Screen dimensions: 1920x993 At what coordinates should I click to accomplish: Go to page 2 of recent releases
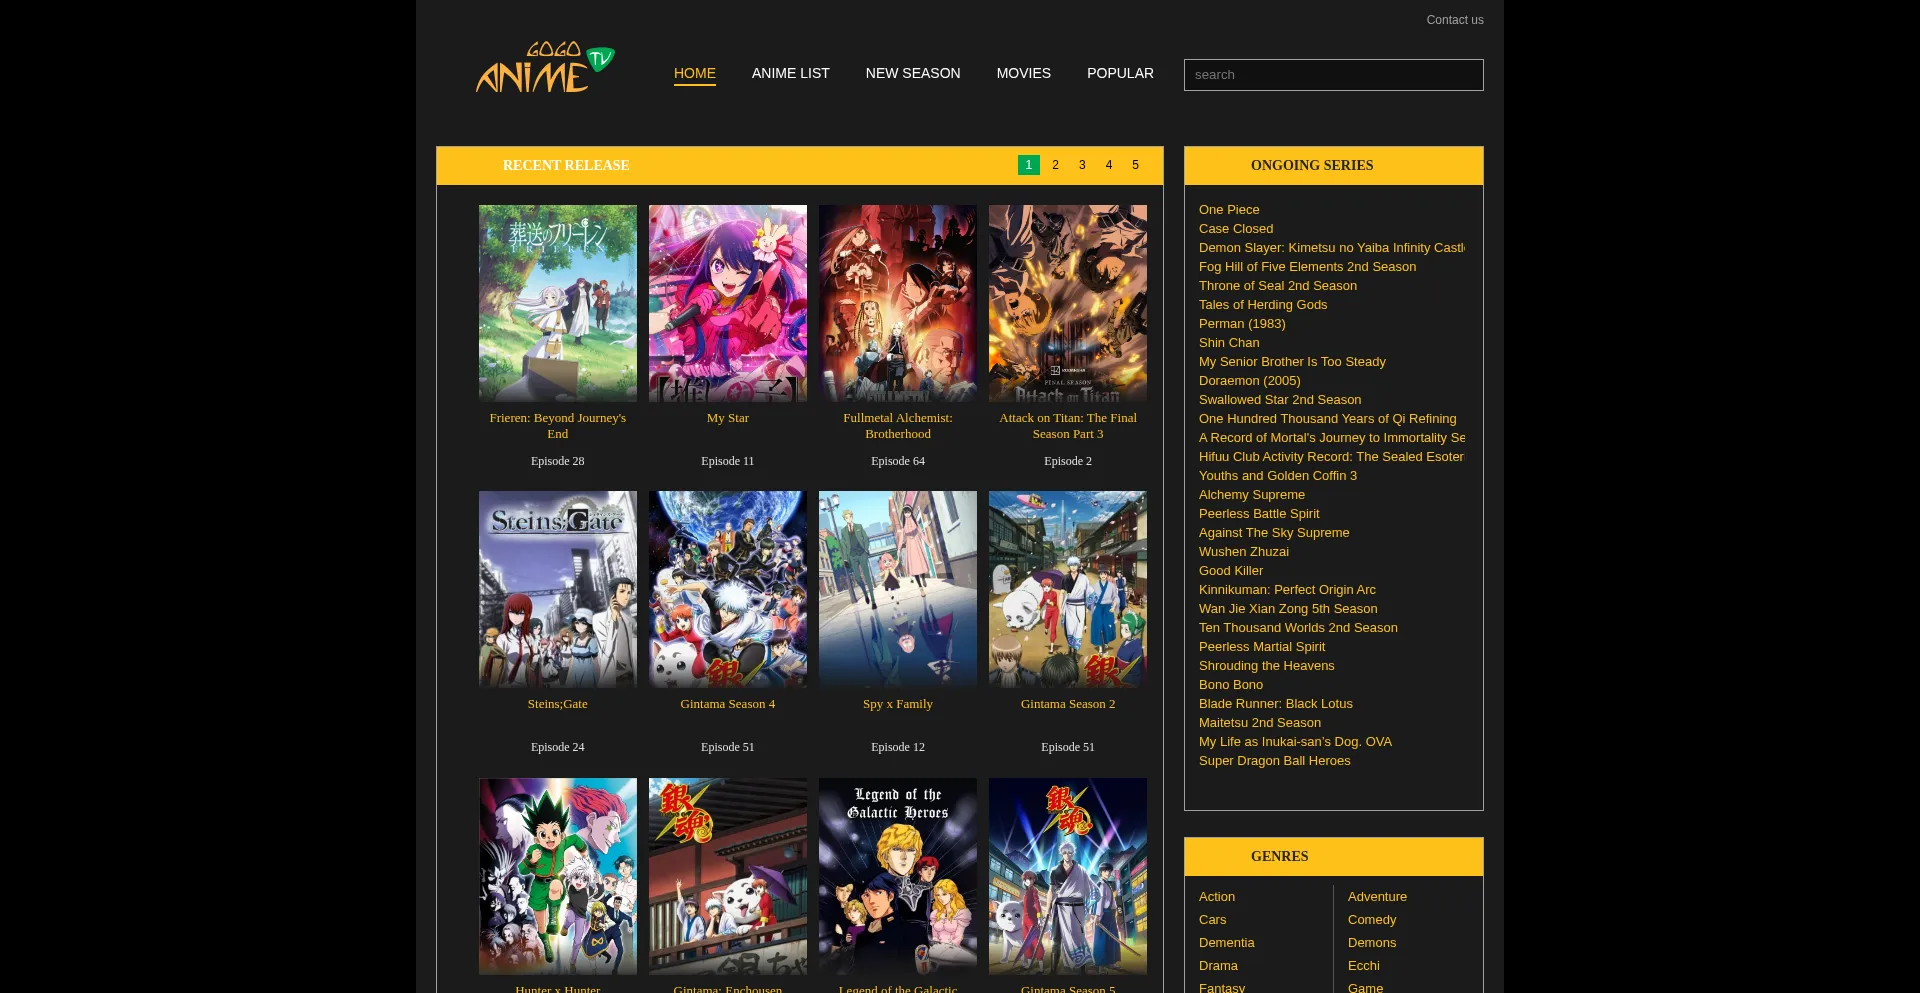click(x=1055, y=165)
